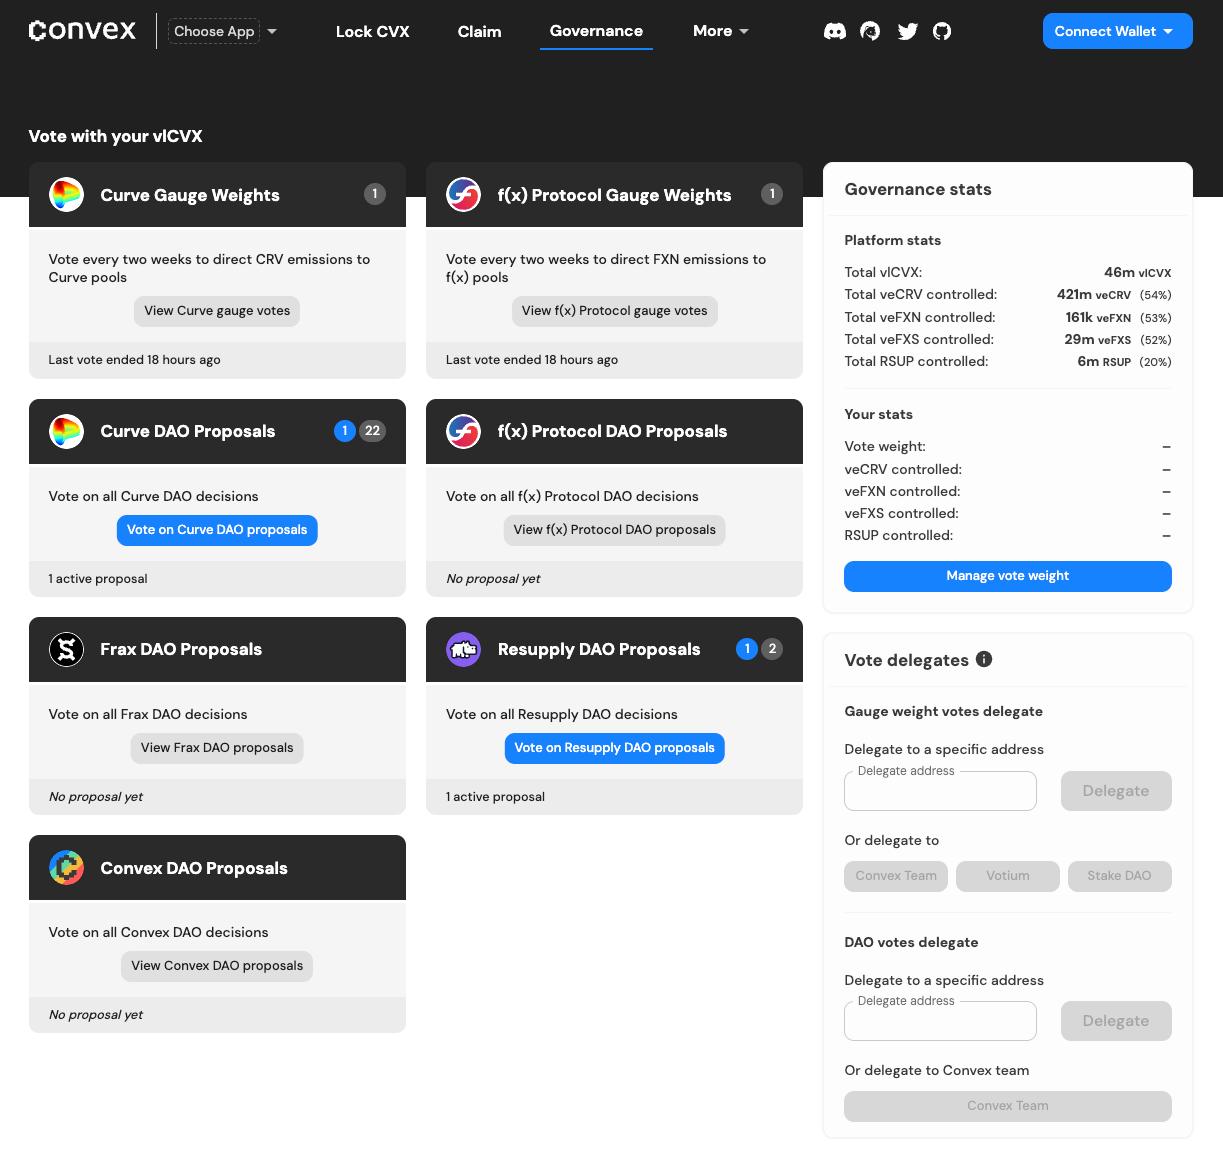The image size is (1223, 1156).
Task: Select Convex Team under Gauge weight votes delegate
Action: [896, 876]
